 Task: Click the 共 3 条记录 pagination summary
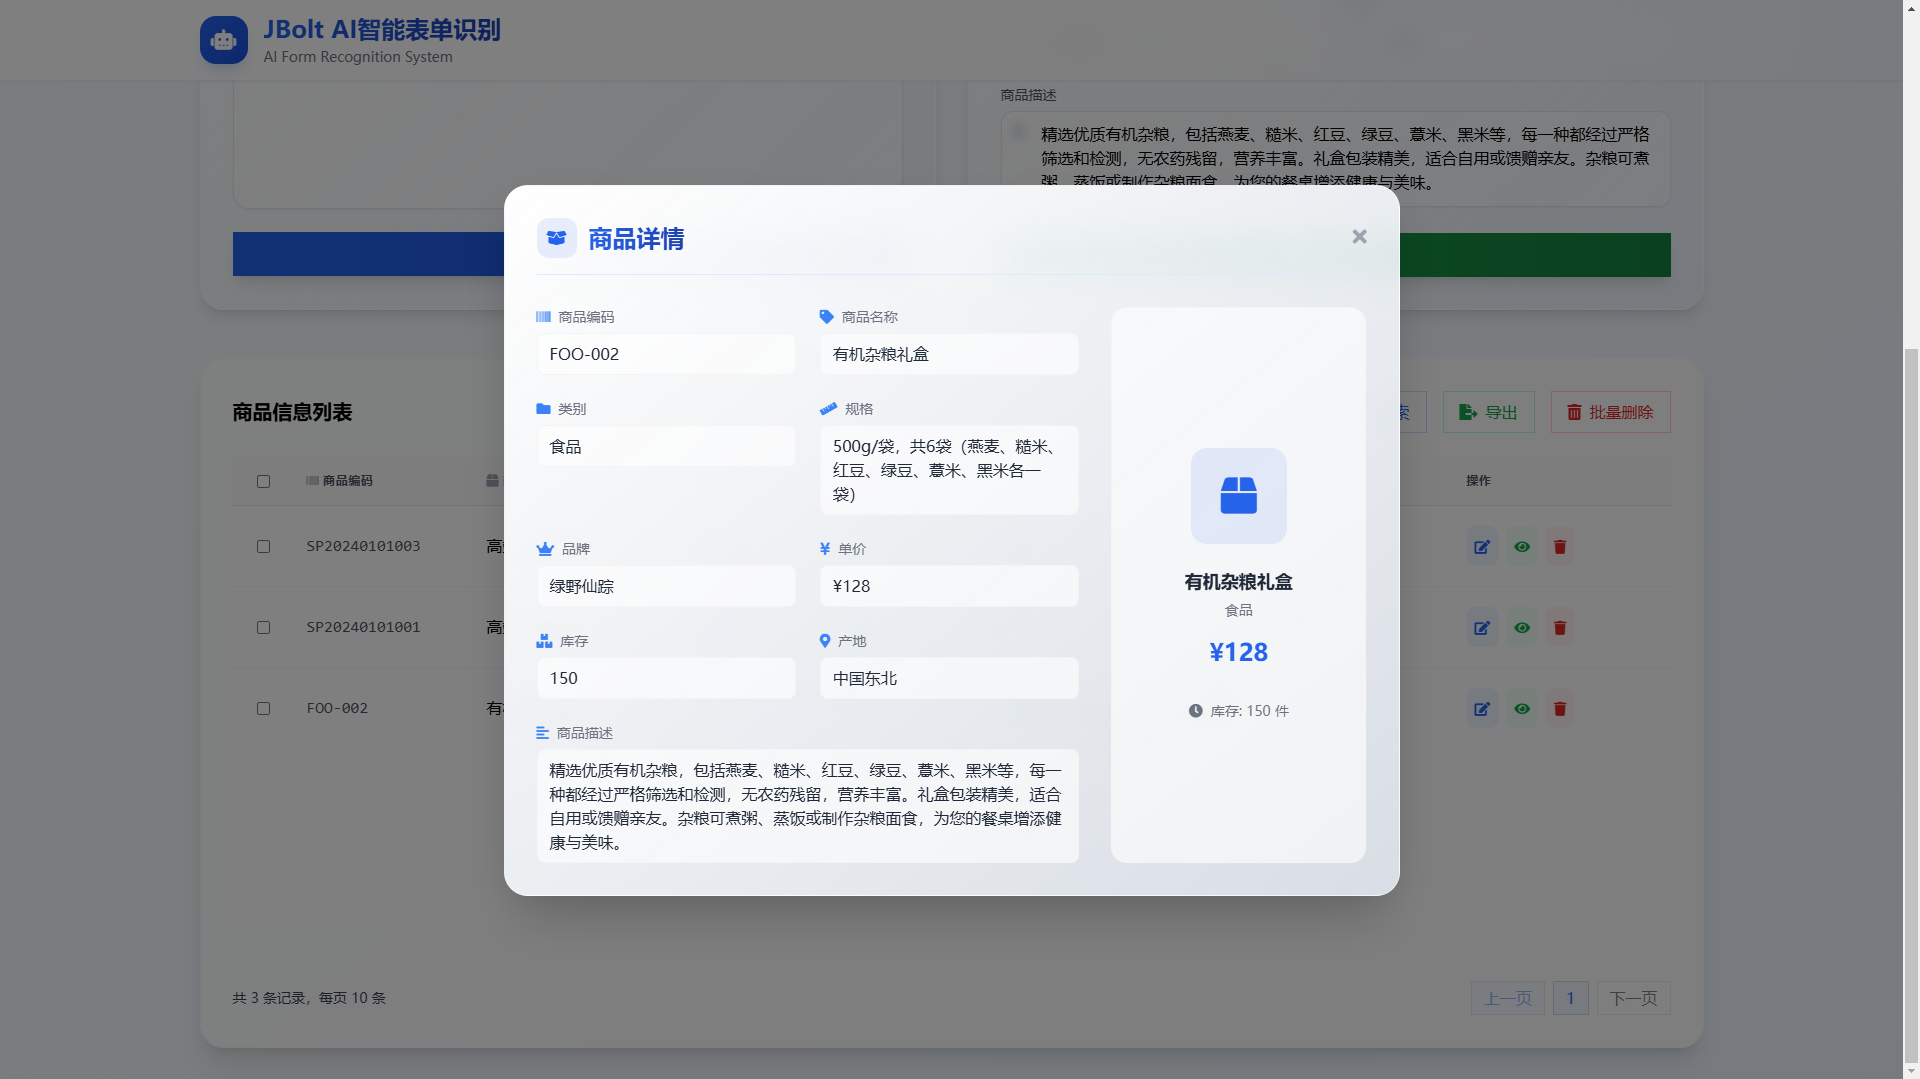(309, 998)
